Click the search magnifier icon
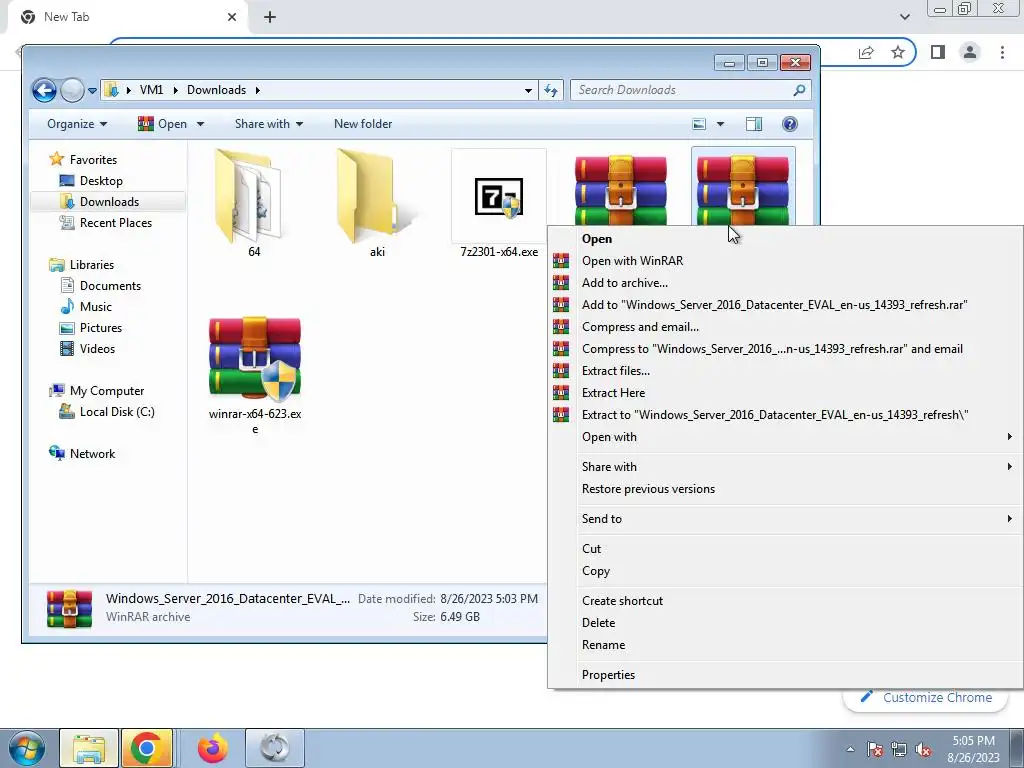The image size is (1024, 768). tap(799, 90)
